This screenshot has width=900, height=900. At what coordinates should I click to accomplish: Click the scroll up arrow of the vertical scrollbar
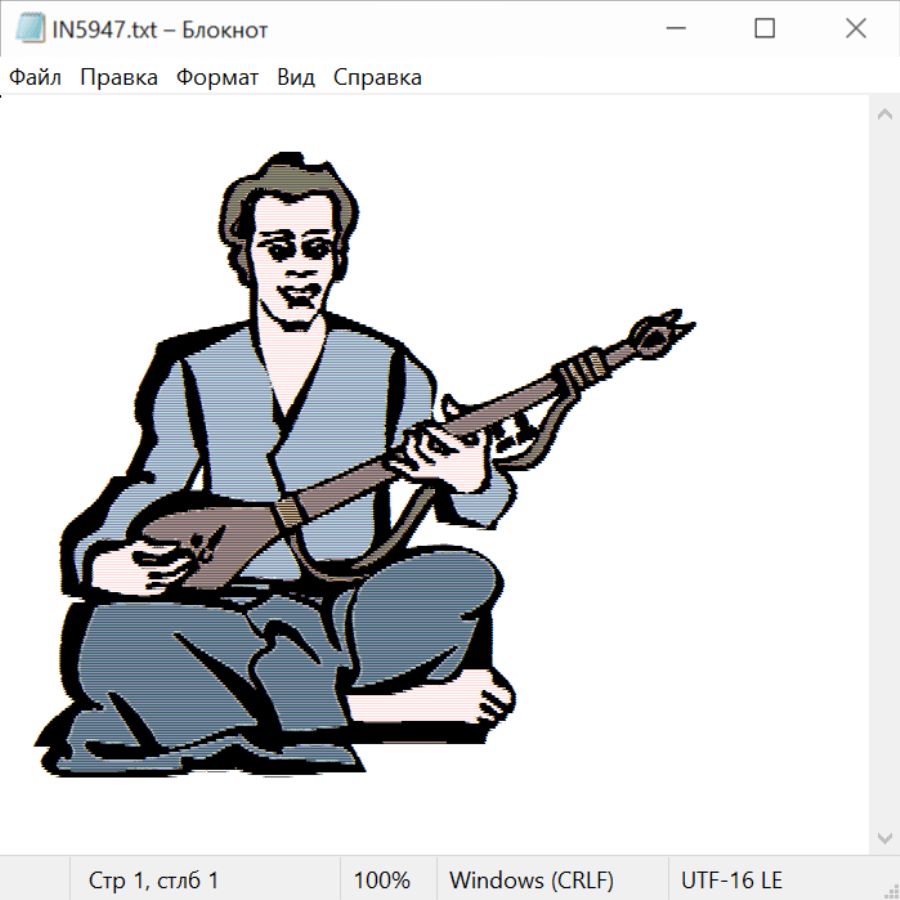coord(884,115)
